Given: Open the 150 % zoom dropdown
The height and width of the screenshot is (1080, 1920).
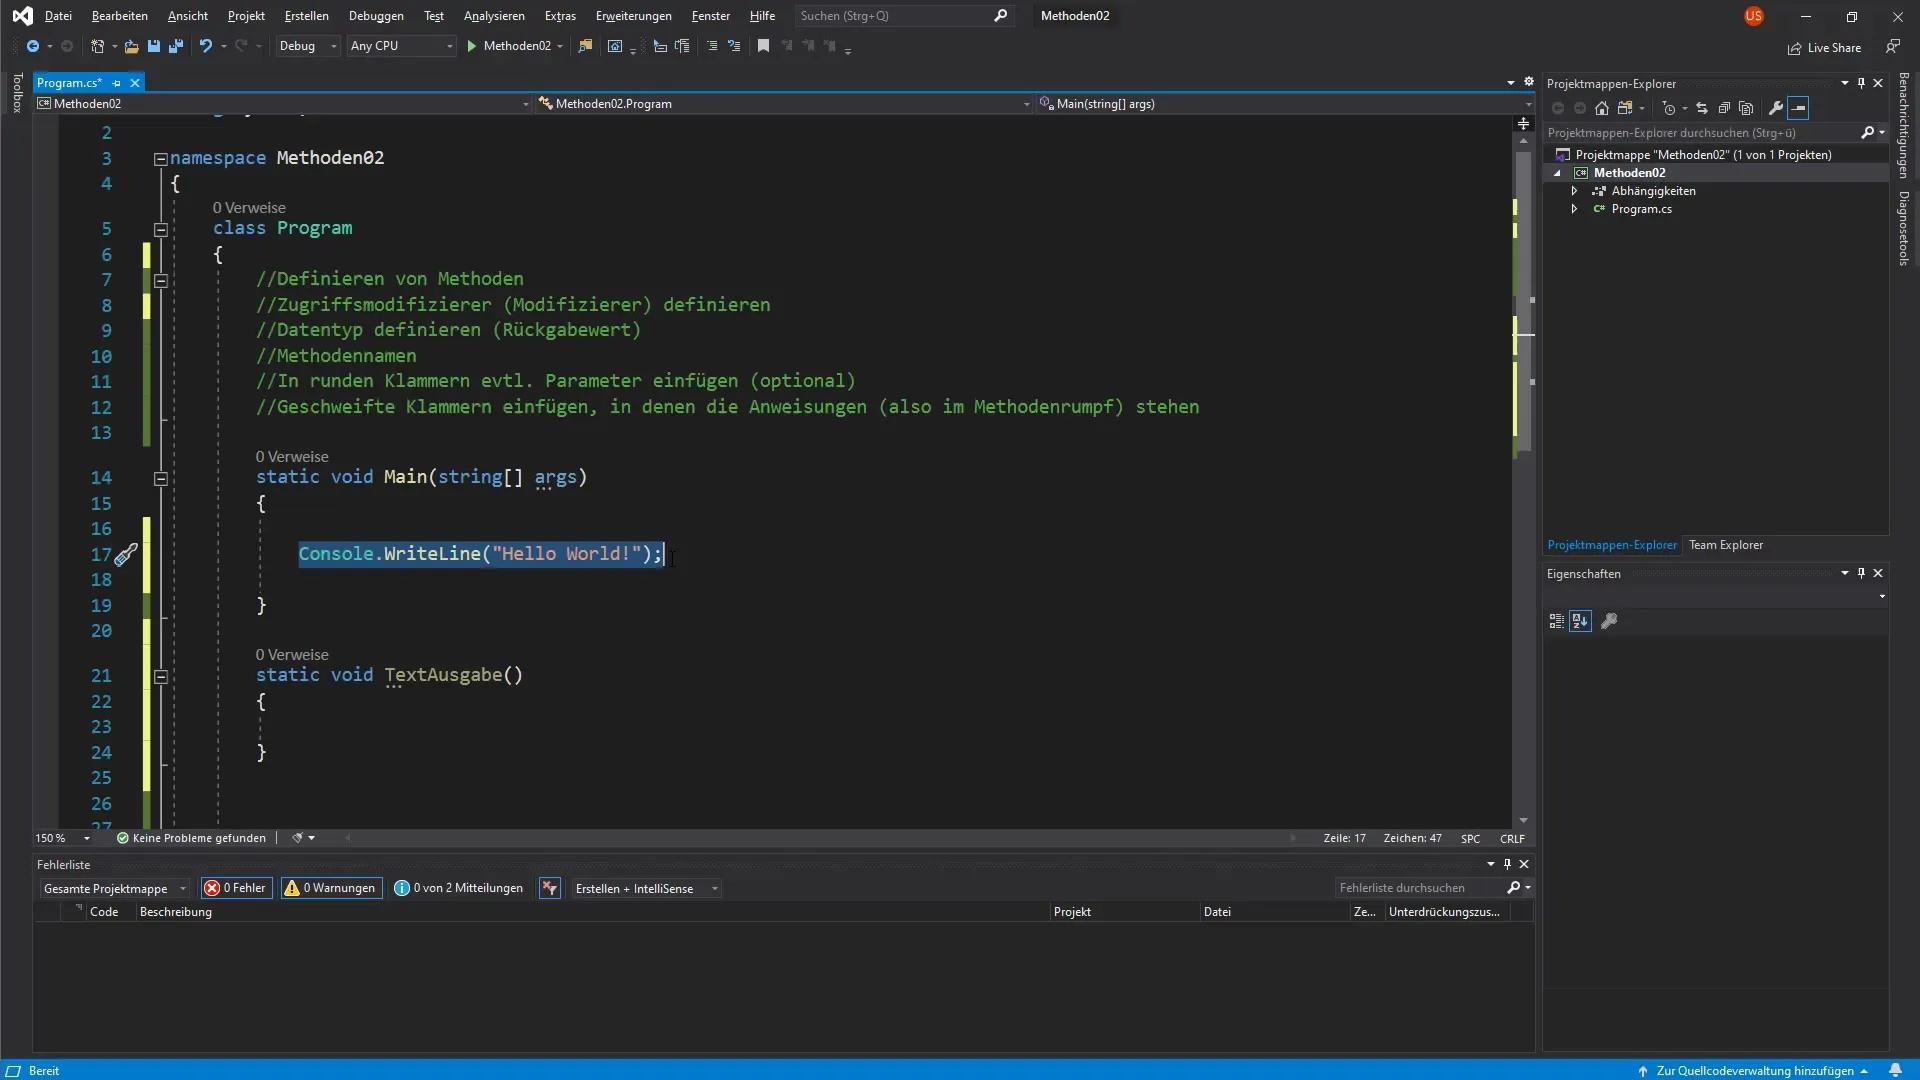Looking at the screenshot, I should [63, 838].
